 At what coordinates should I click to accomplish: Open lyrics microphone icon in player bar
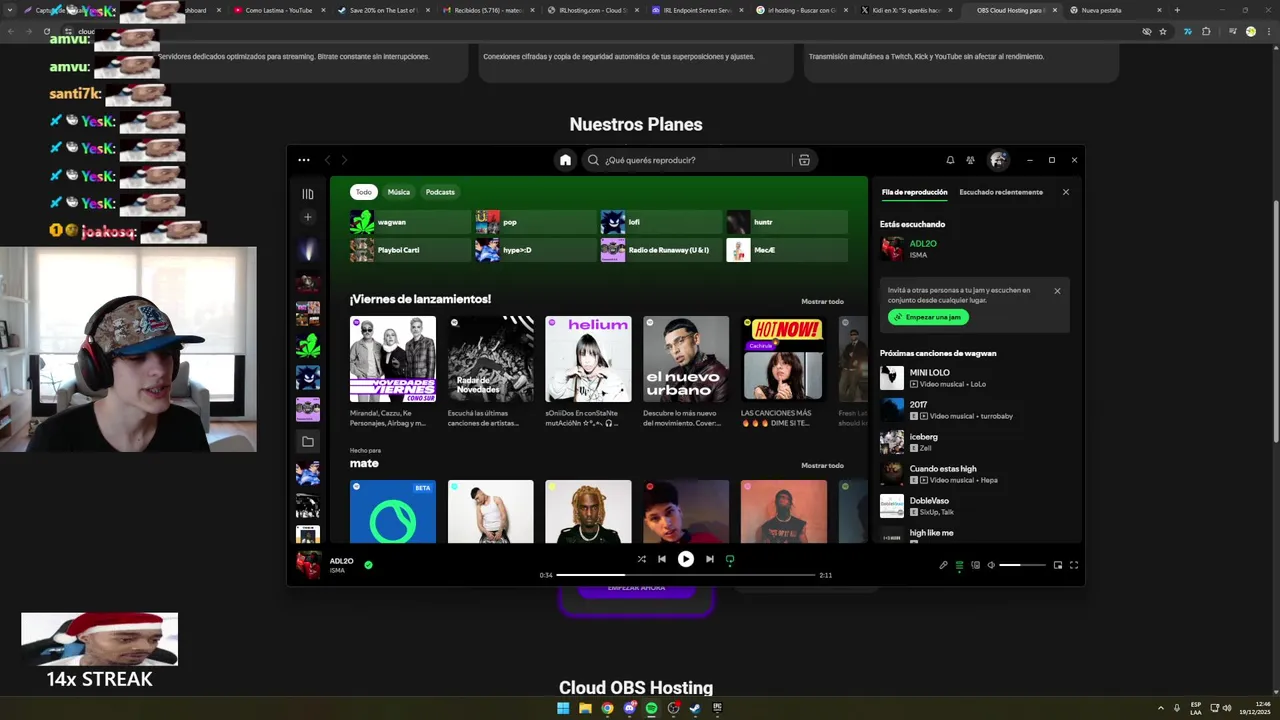click(x=943, y=565)
